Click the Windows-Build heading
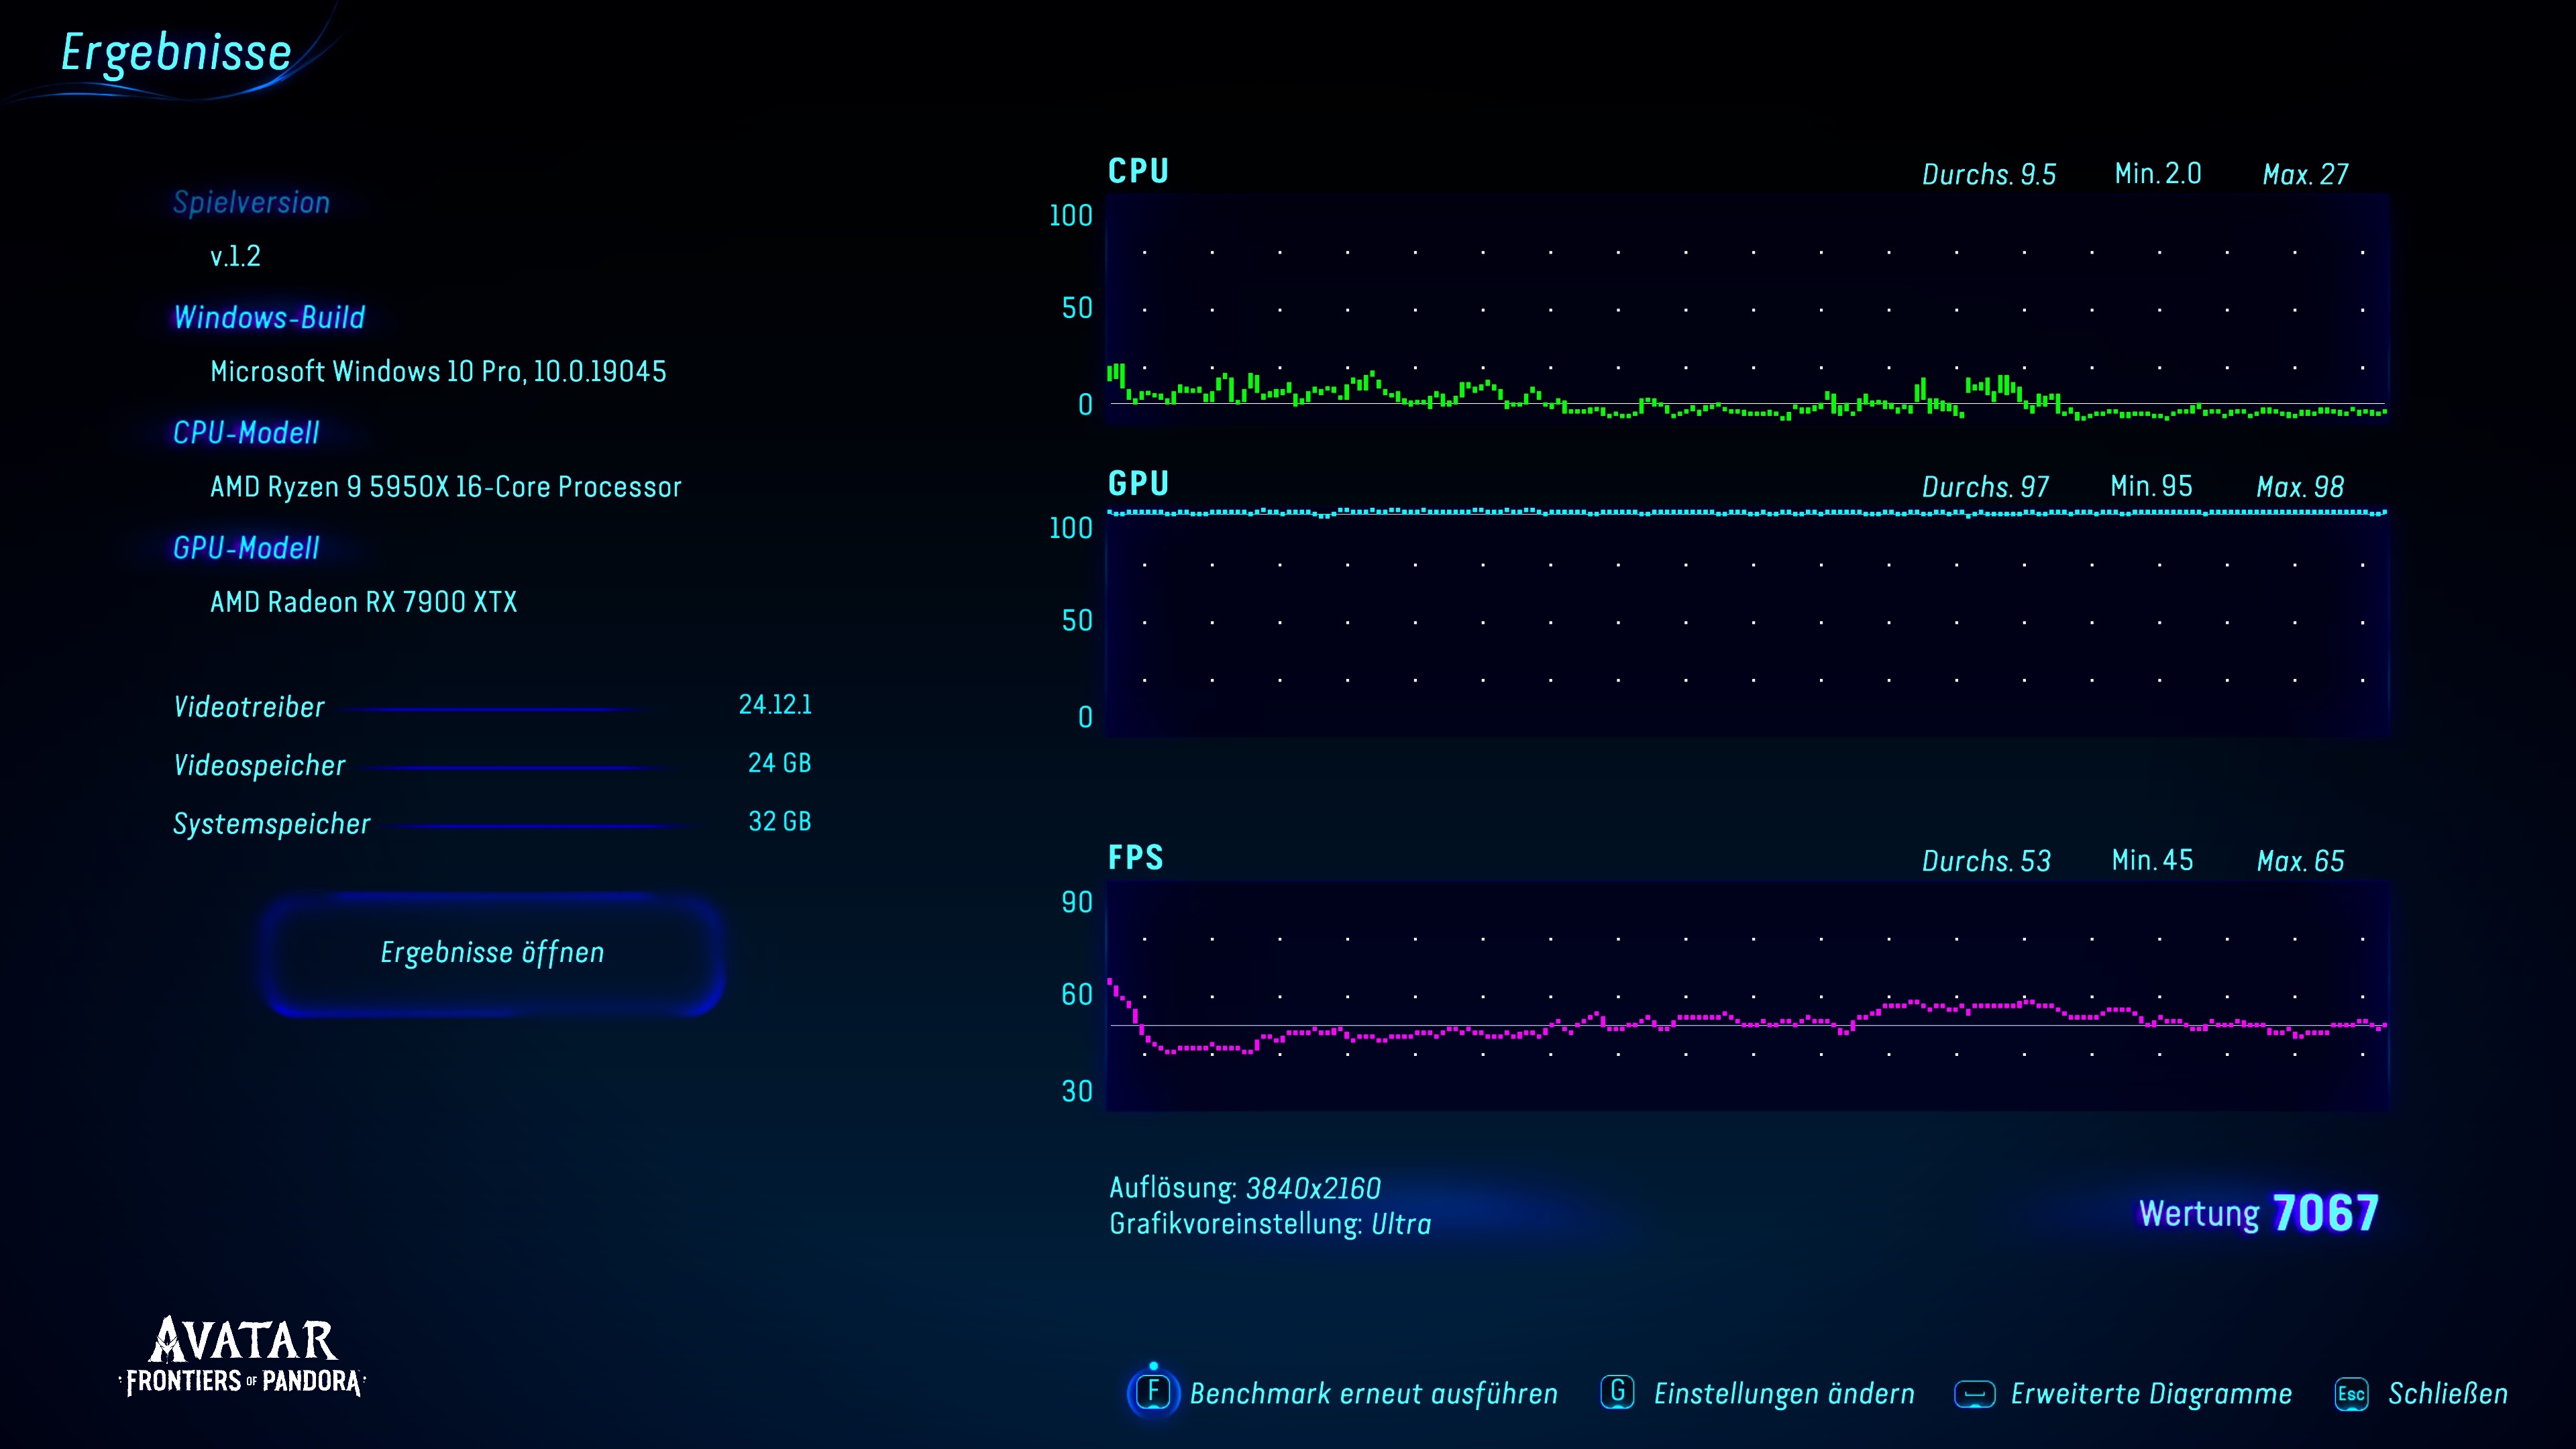Image resolution: width=2576 pixels, height=1449 pixels. tap(269, 317)
